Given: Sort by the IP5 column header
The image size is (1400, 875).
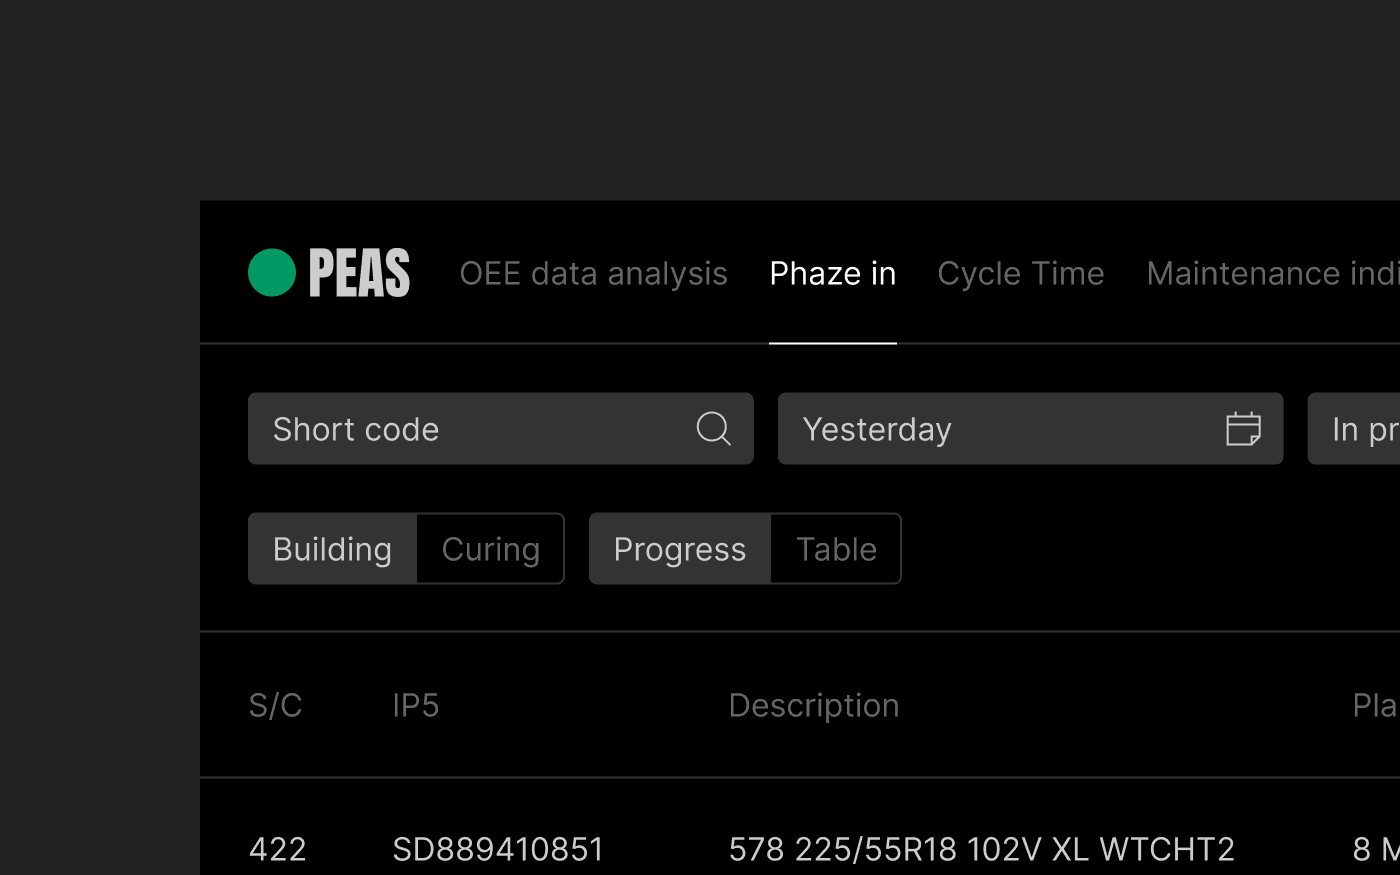Looking at the screenshot, I should coord(416,706).
